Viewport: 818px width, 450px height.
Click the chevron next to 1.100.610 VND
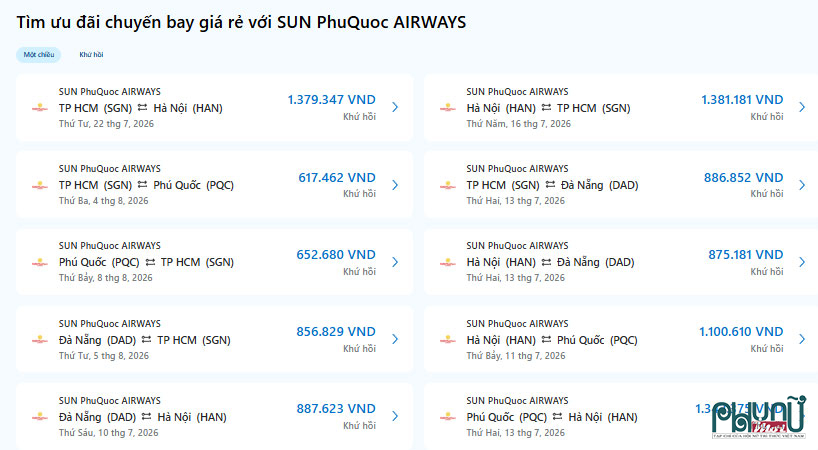click(802, 339)
